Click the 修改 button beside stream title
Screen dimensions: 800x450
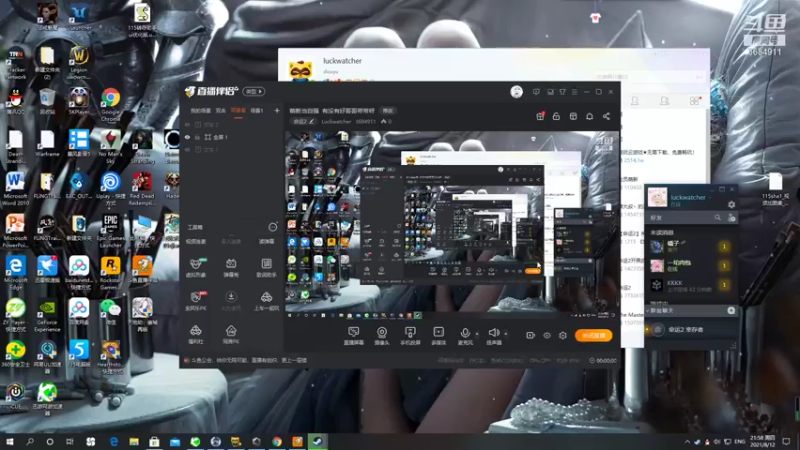coord(388,111)
